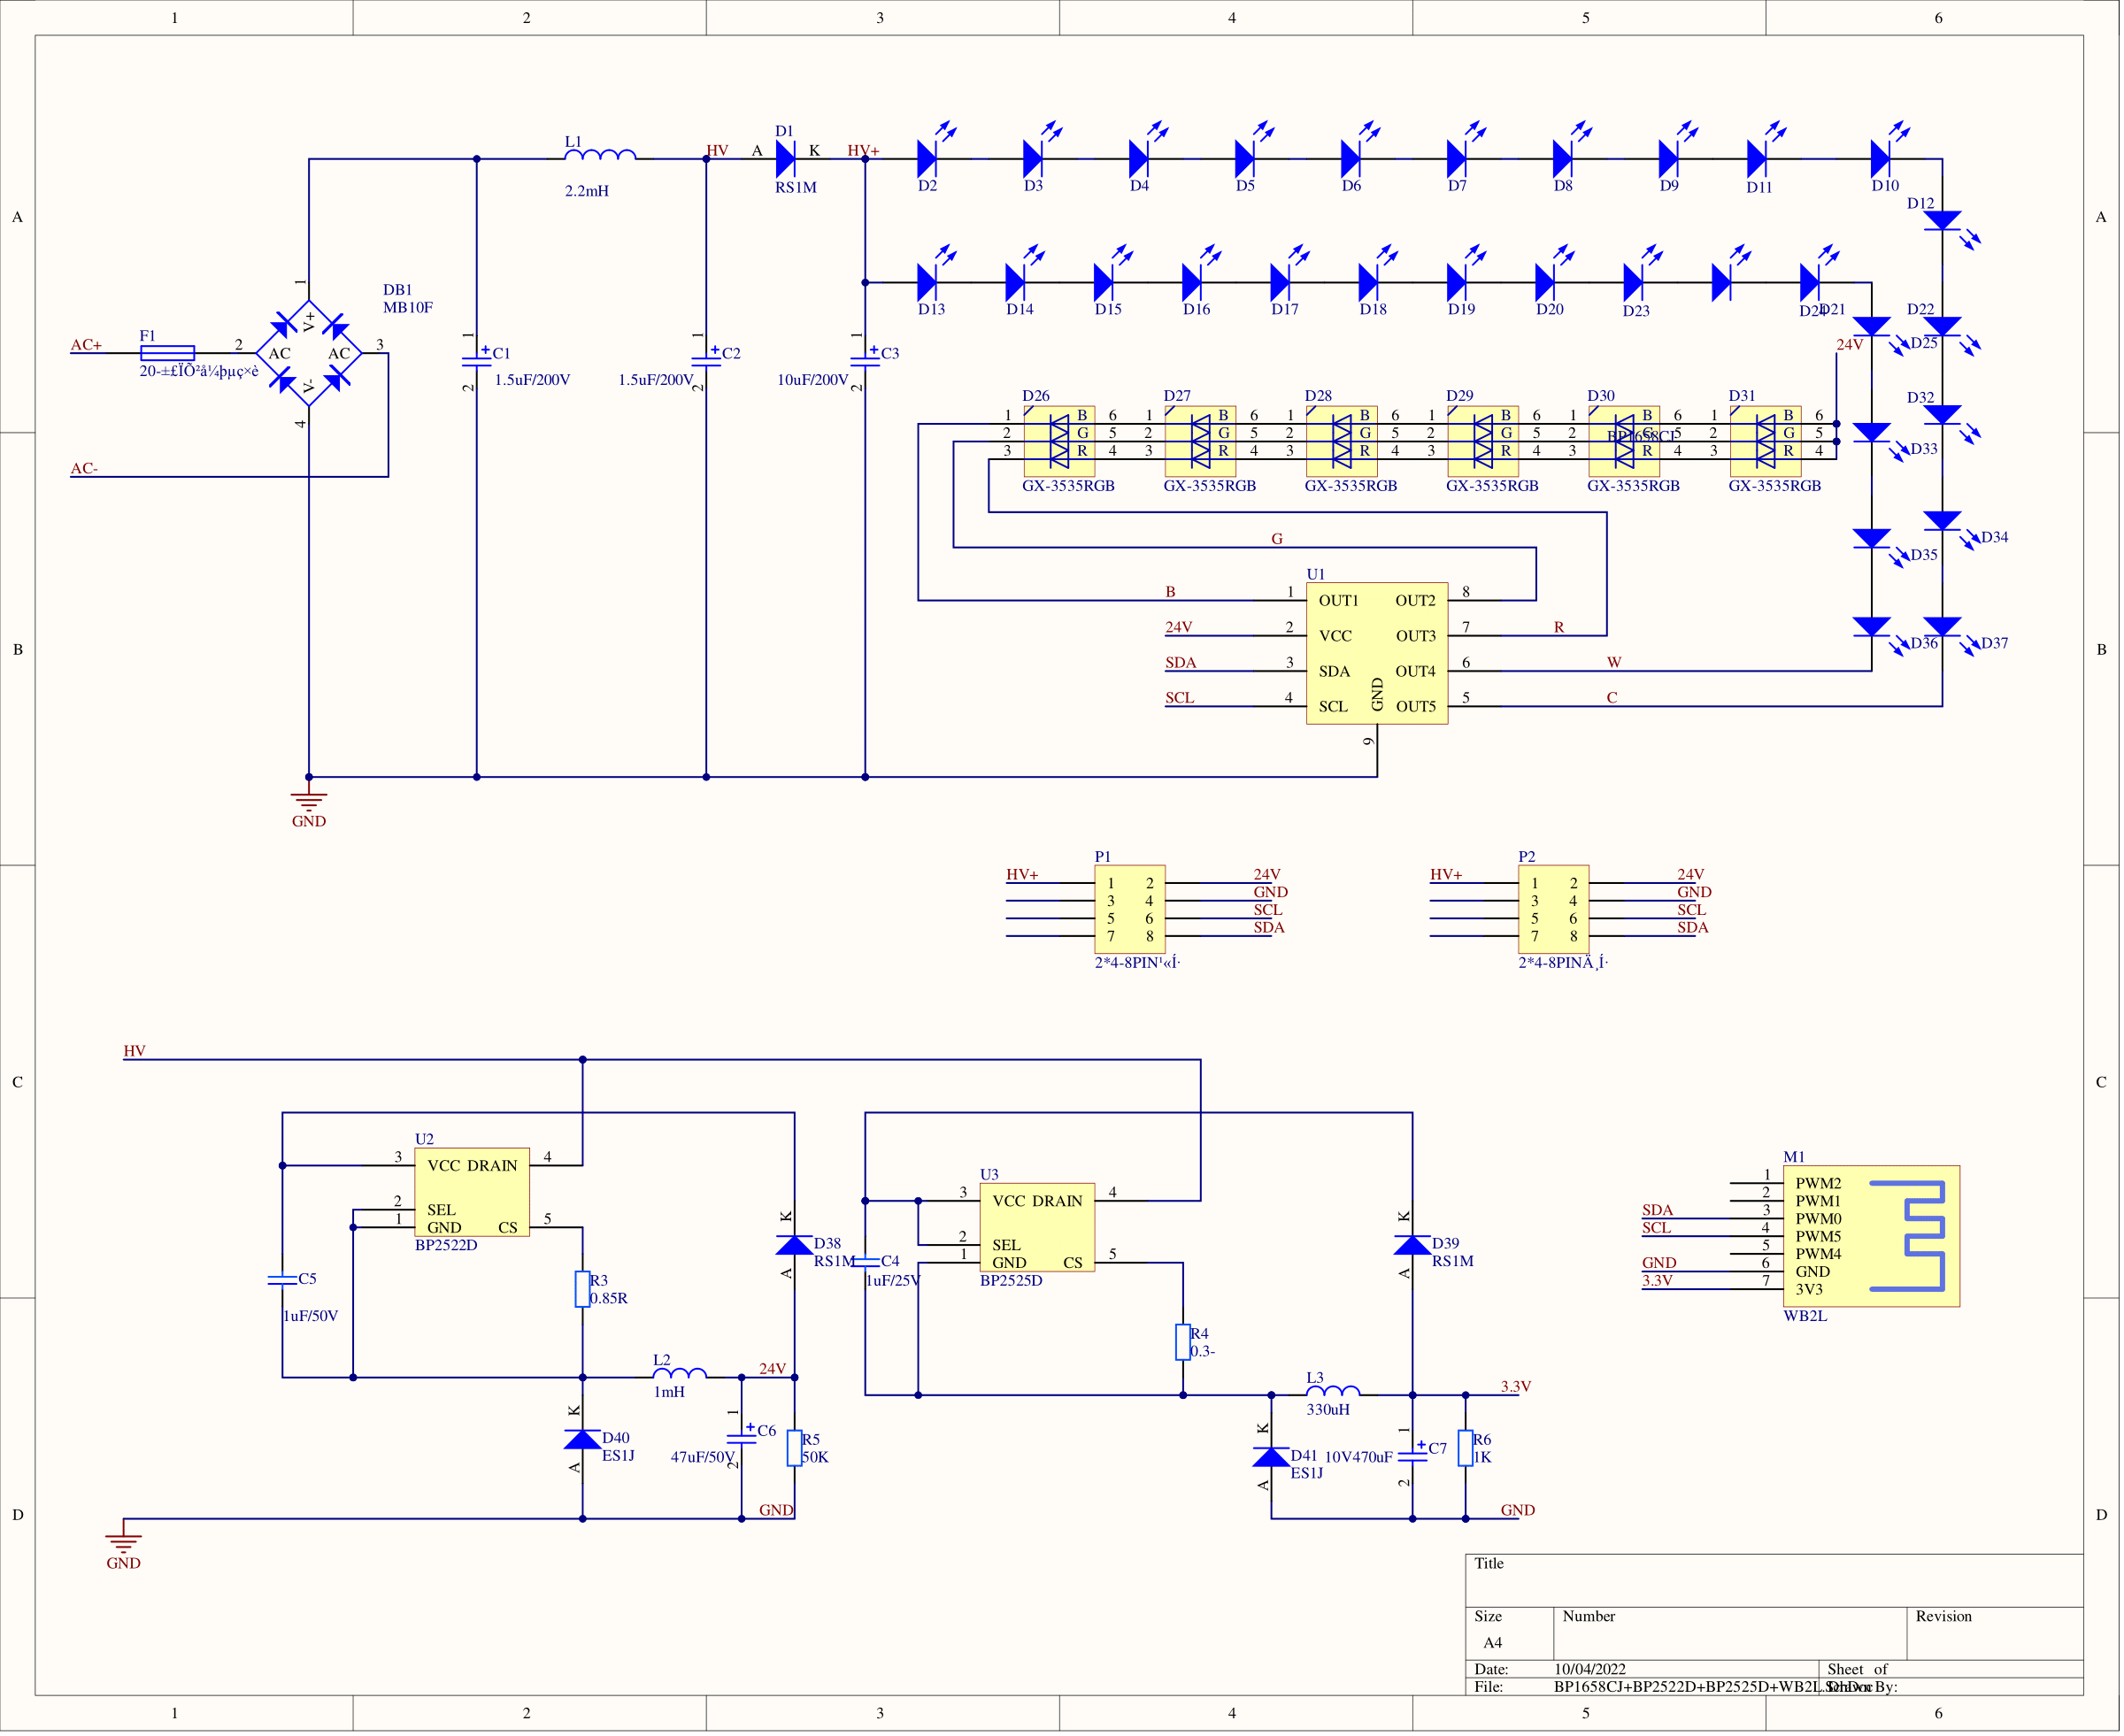This screenshot has width=2124, height=1736.
Task: Select the P1 8-pin header connector
Action: pyautogui.click(x=1130, y=909)
